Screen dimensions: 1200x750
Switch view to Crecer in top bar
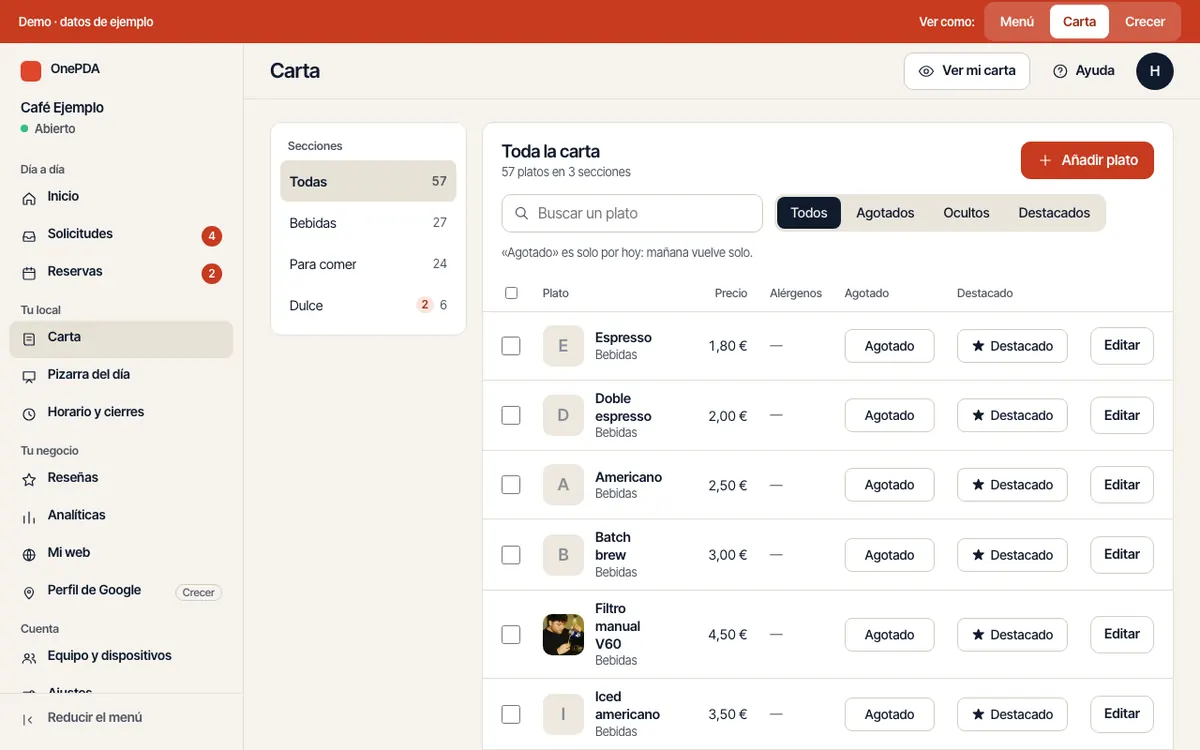pos(1145,21)
